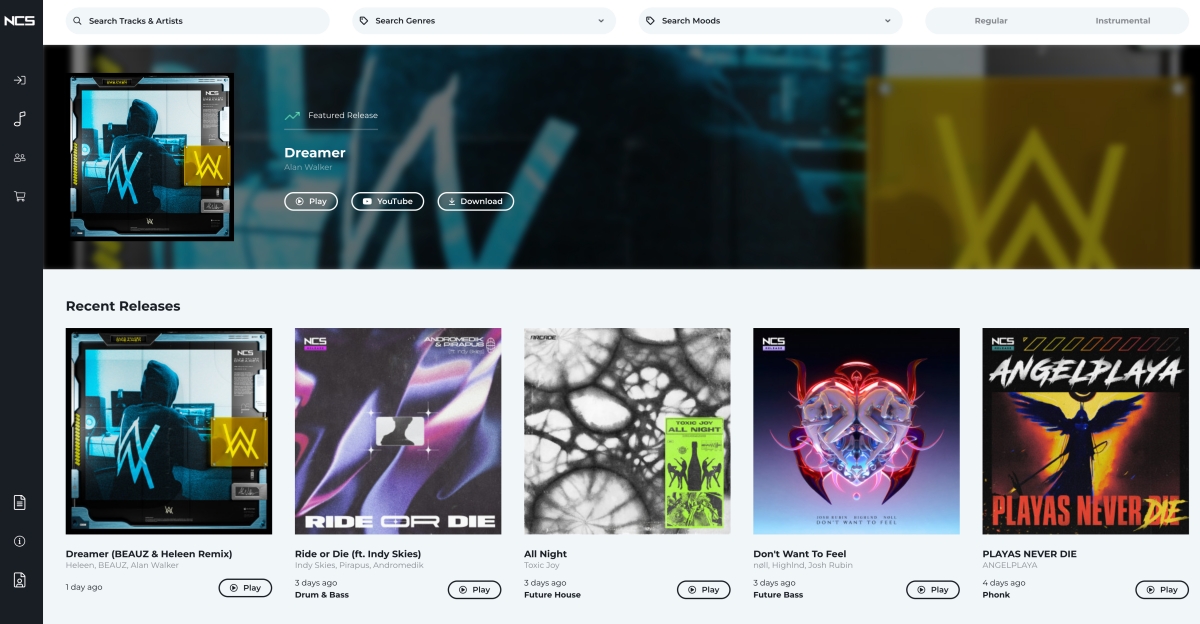This screenshot has height=624, width=1200.
Task: Play the featured Dreamer release
Action: click(x=310, y=201)
